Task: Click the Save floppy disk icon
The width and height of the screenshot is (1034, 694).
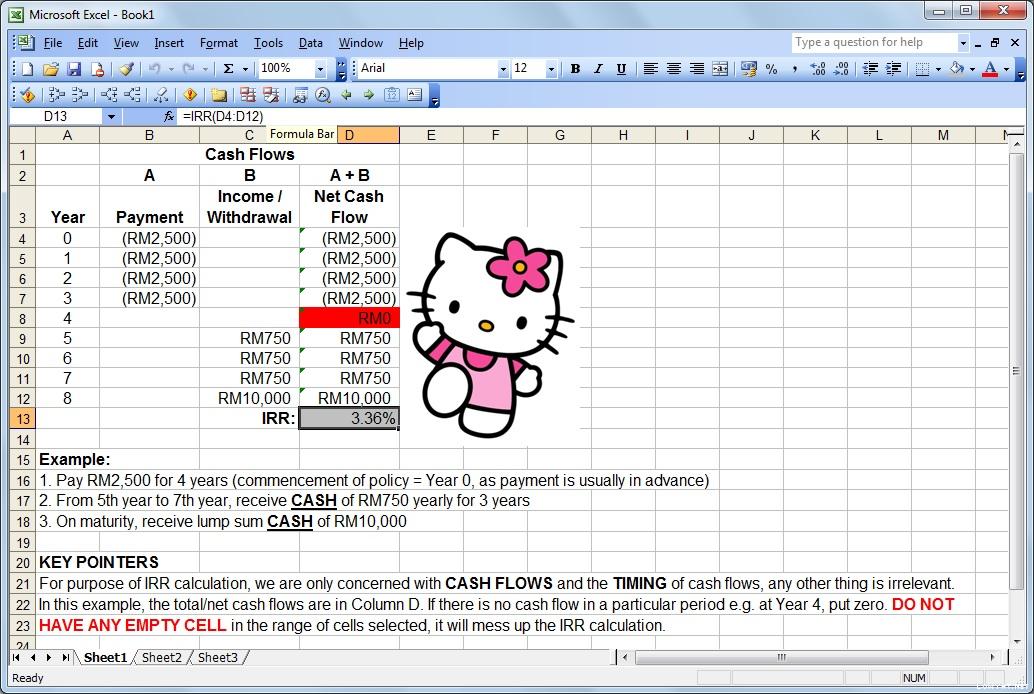Action: (74, 69)
